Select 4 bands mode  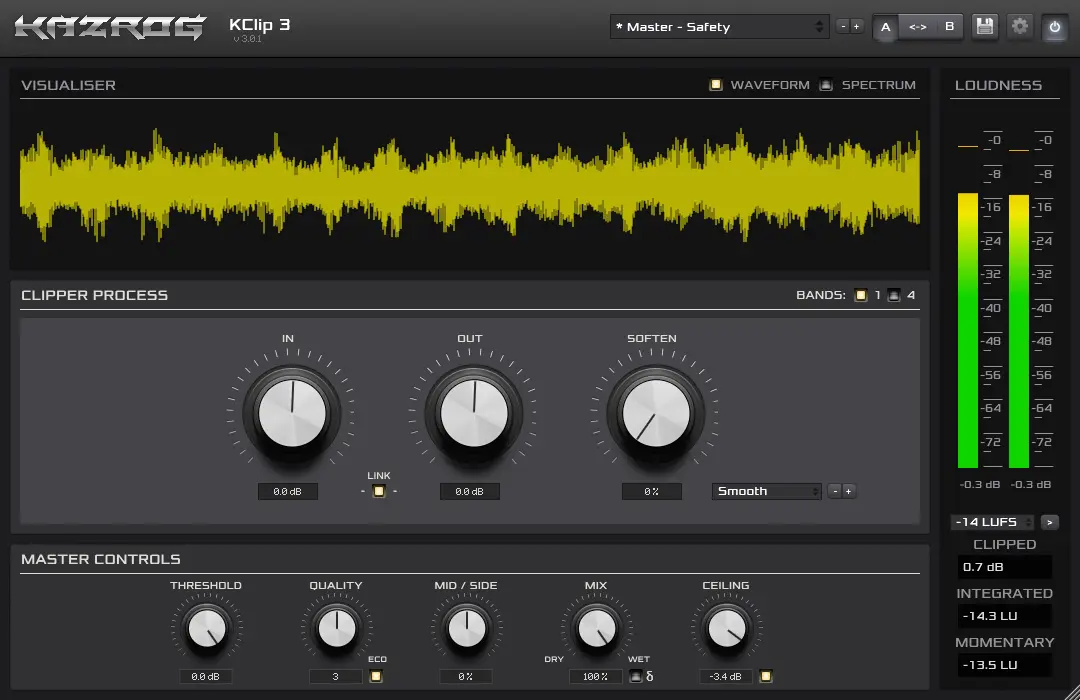tap(893, 295)
